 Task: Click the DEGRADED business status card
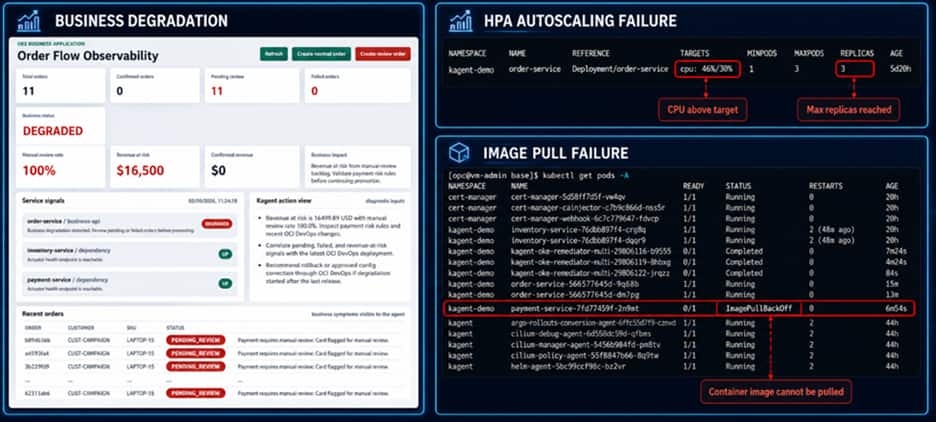point(61,125)
